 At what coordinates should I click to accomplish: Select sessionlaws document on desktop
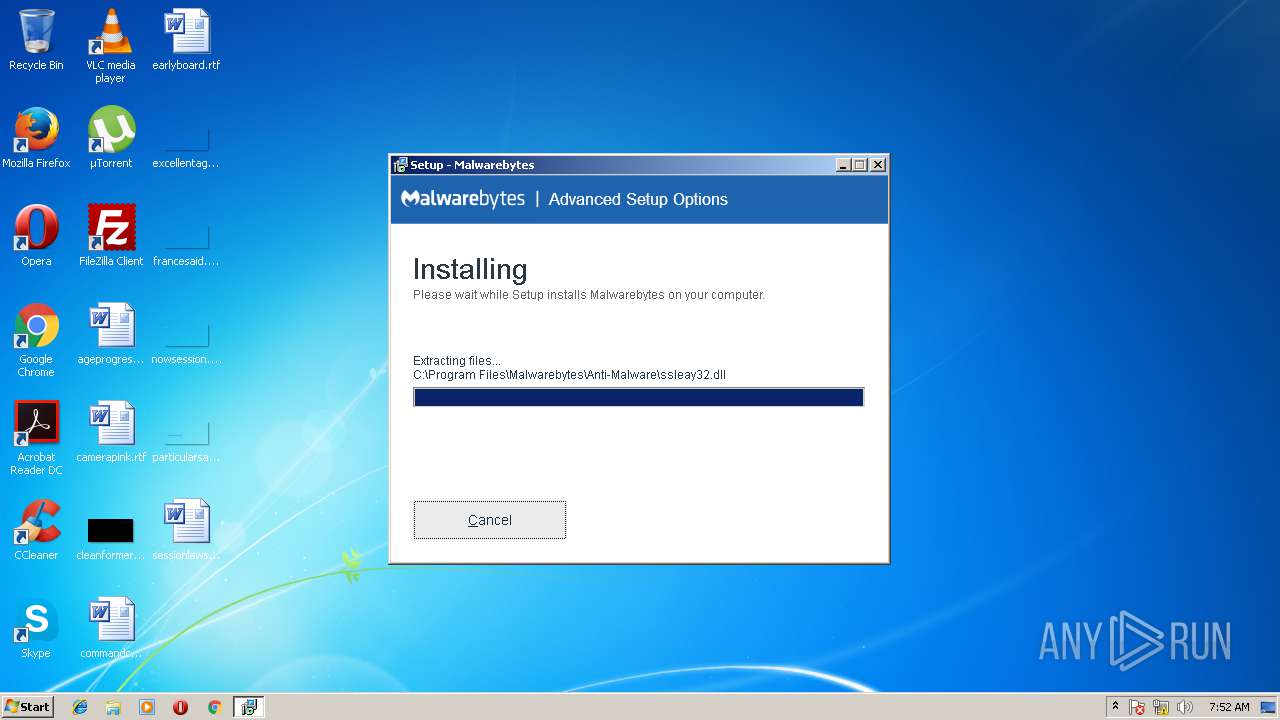point(186,530)
